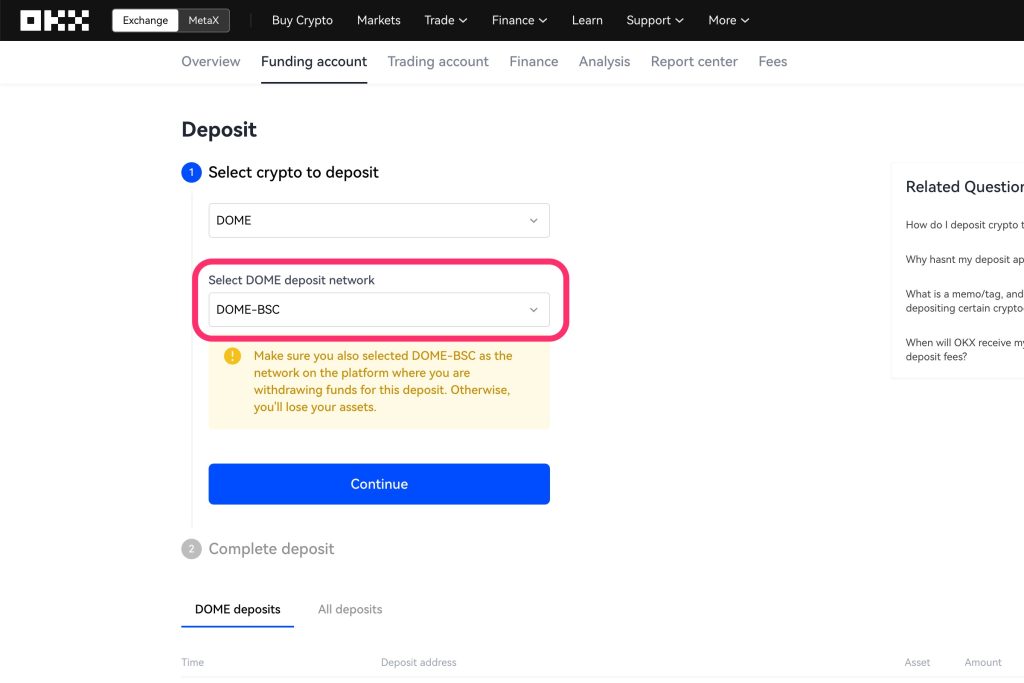
Task: Open the Buy Crypto link
Action: coord(302,20)
